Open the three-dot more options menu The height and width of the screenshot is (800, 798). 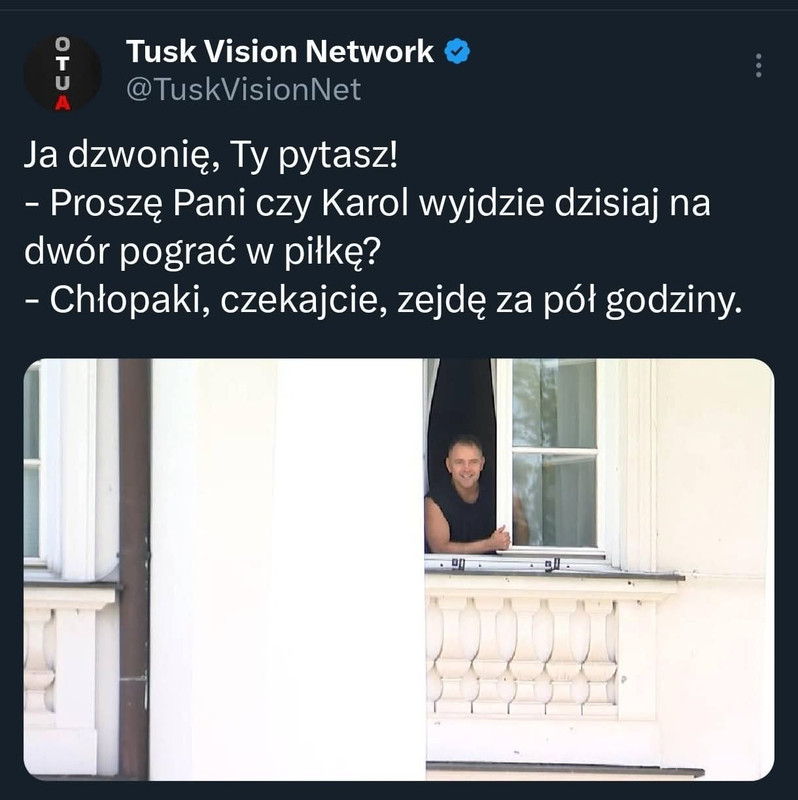click(759, 65)
